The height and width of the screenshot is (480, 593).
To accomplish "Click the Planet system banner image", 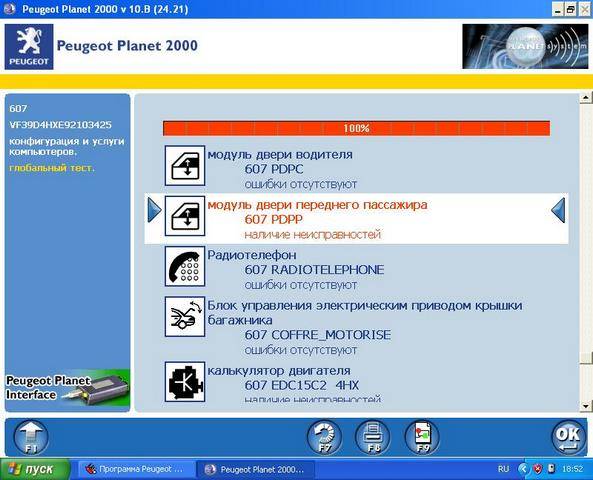I will (x=525, y=47).
